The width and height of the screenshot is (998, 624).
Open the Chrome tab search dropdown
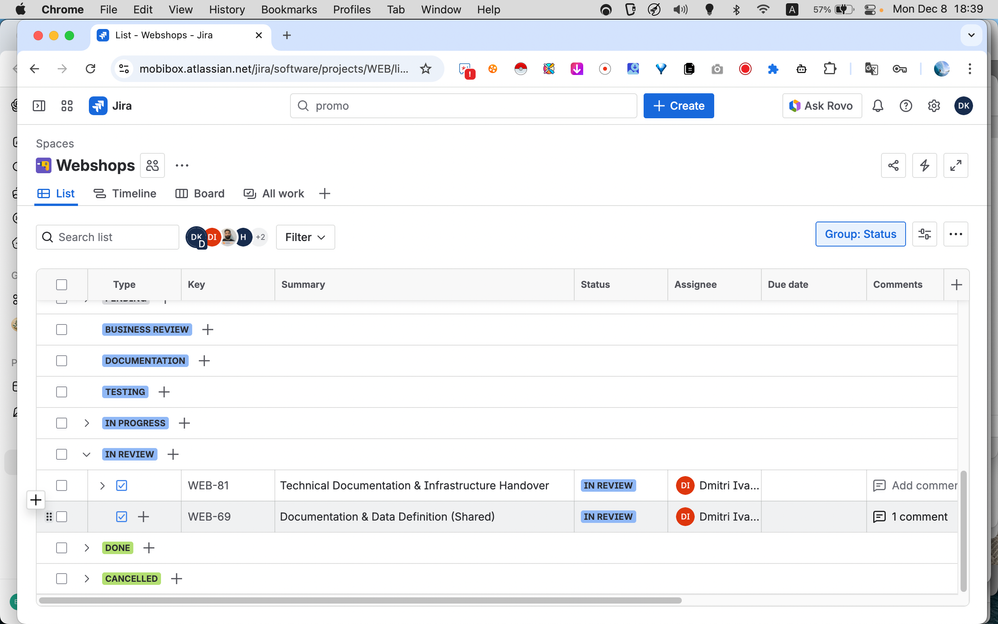coord(971,35)
